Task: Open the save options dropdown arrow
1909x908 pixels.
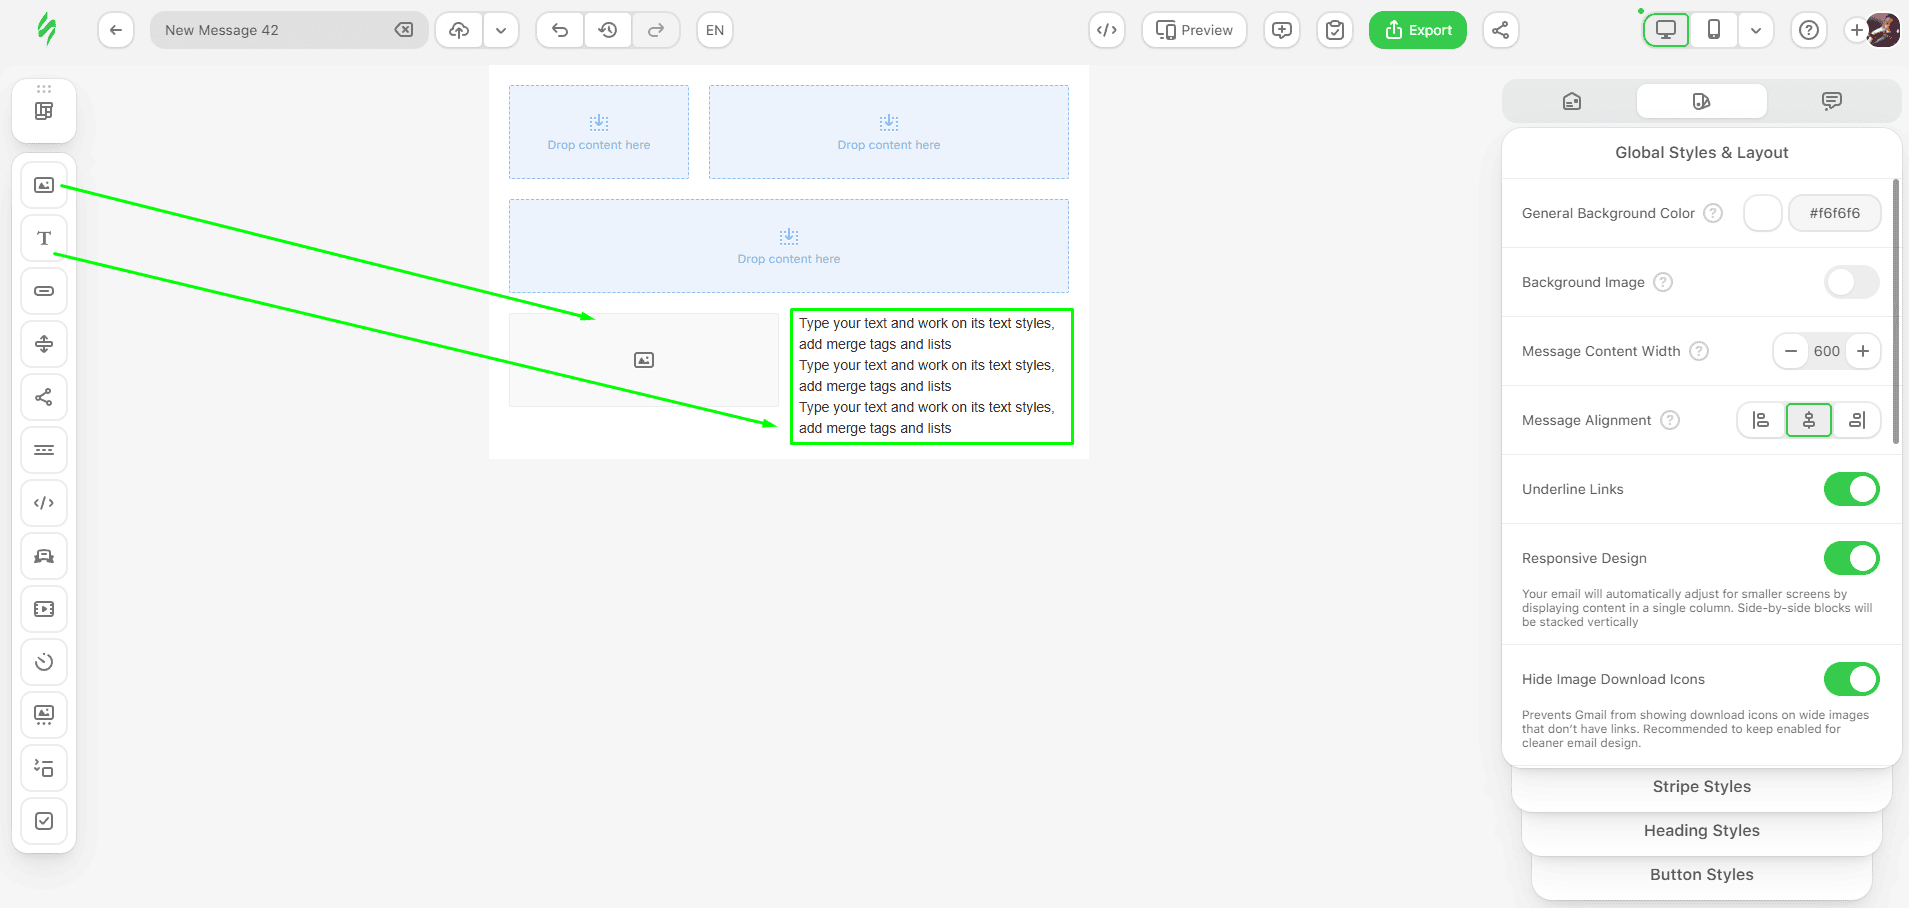Action: click(501, 30)
